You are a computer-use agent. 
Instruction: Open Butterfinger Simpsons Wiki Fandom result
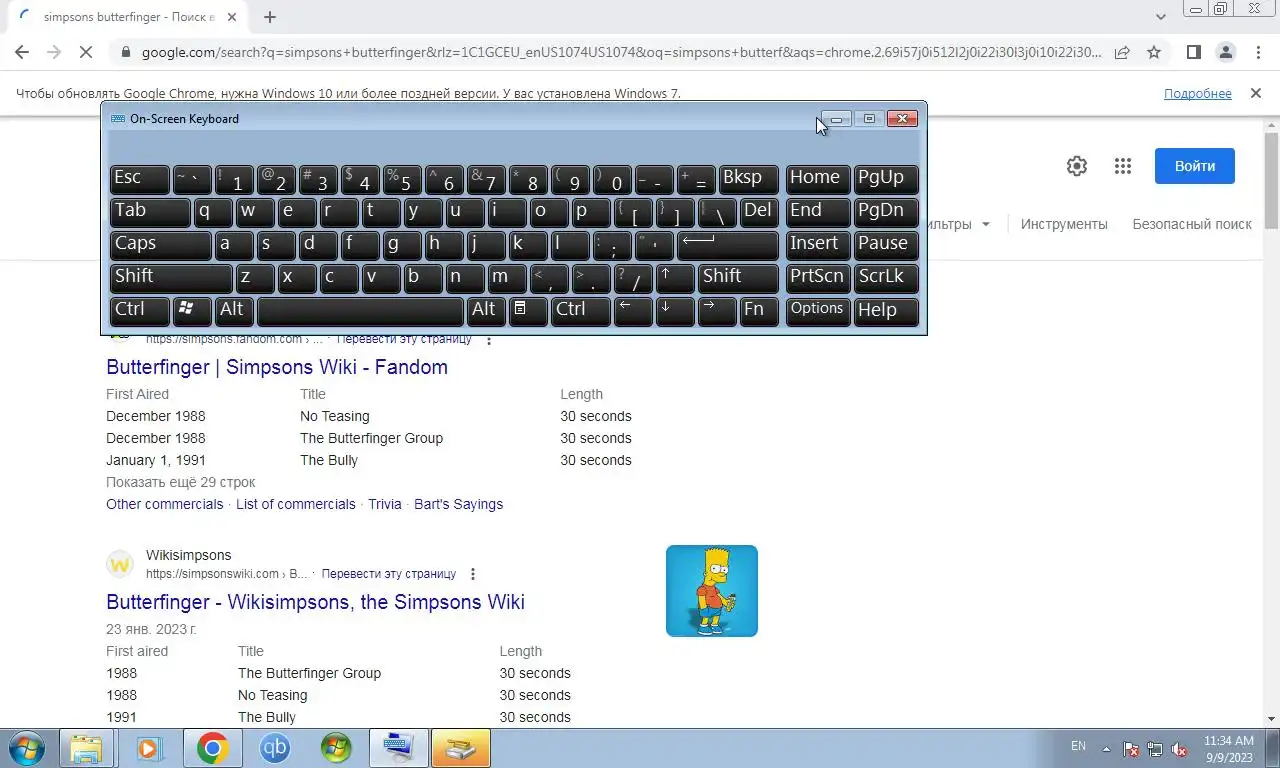coord(277,367)
